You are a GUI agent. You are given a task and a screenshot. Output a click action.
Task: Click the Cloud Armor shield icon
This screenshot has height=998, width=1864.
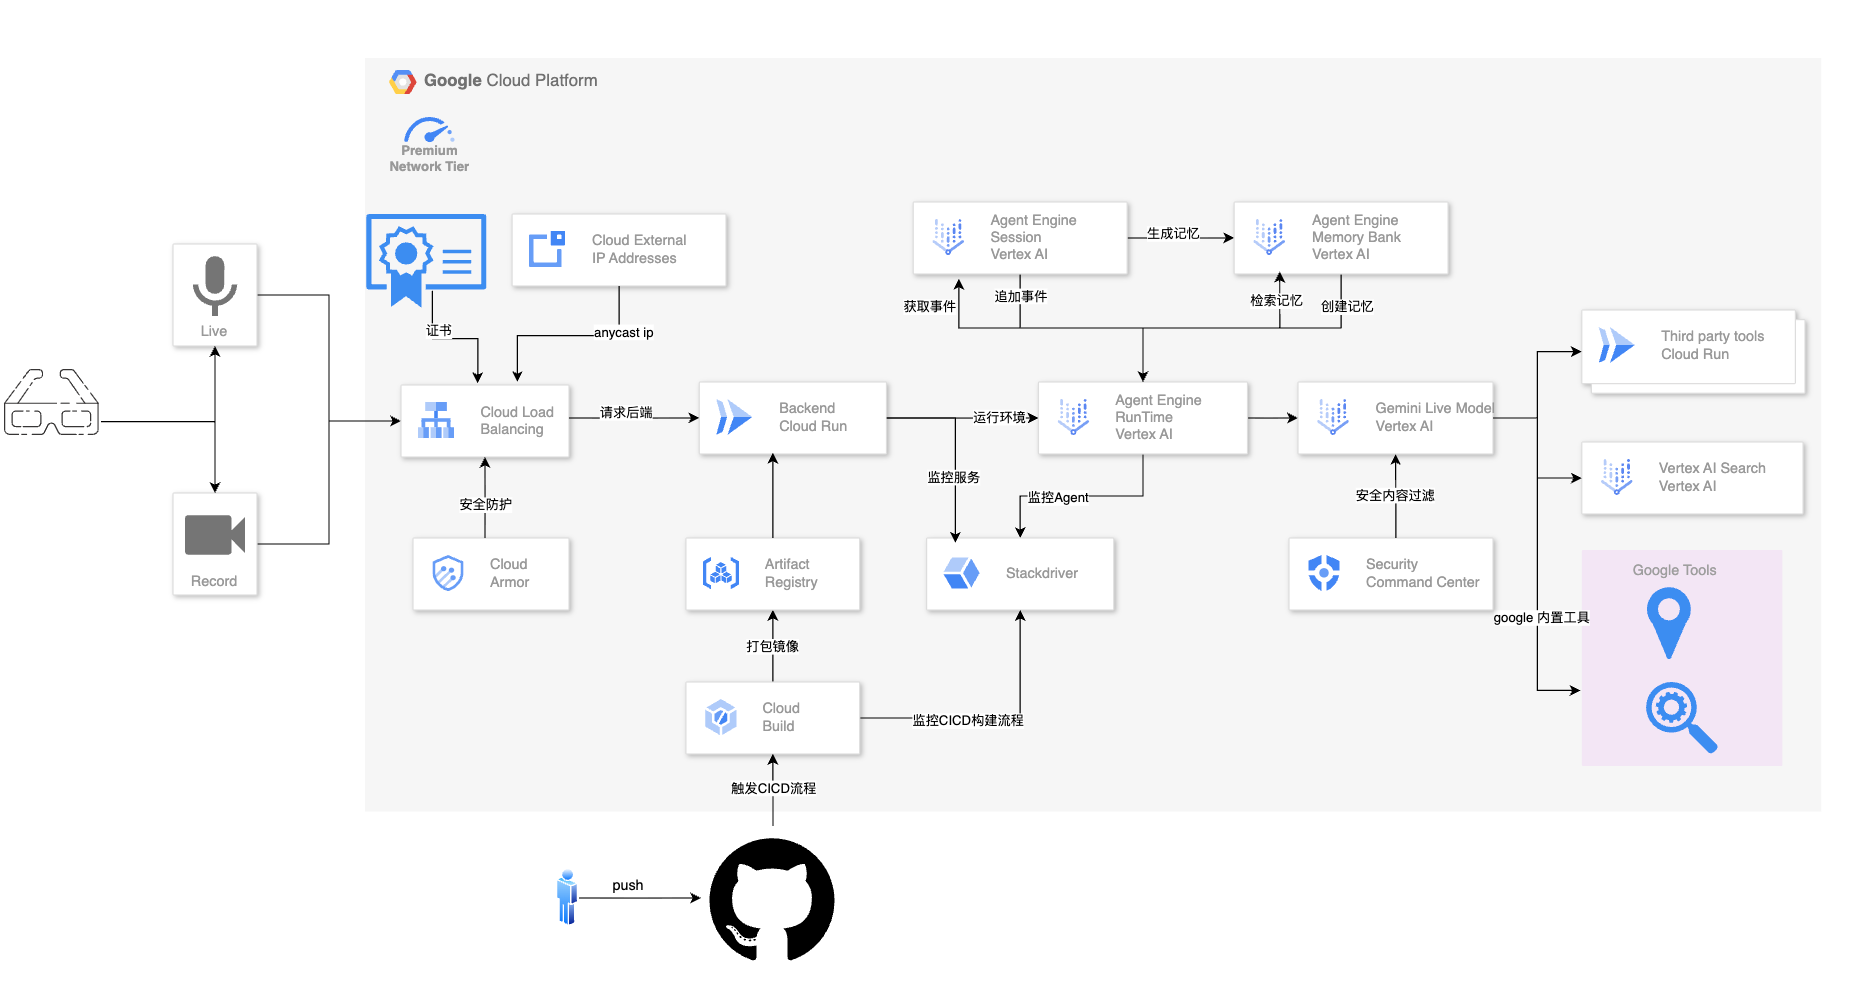[448, 573]
